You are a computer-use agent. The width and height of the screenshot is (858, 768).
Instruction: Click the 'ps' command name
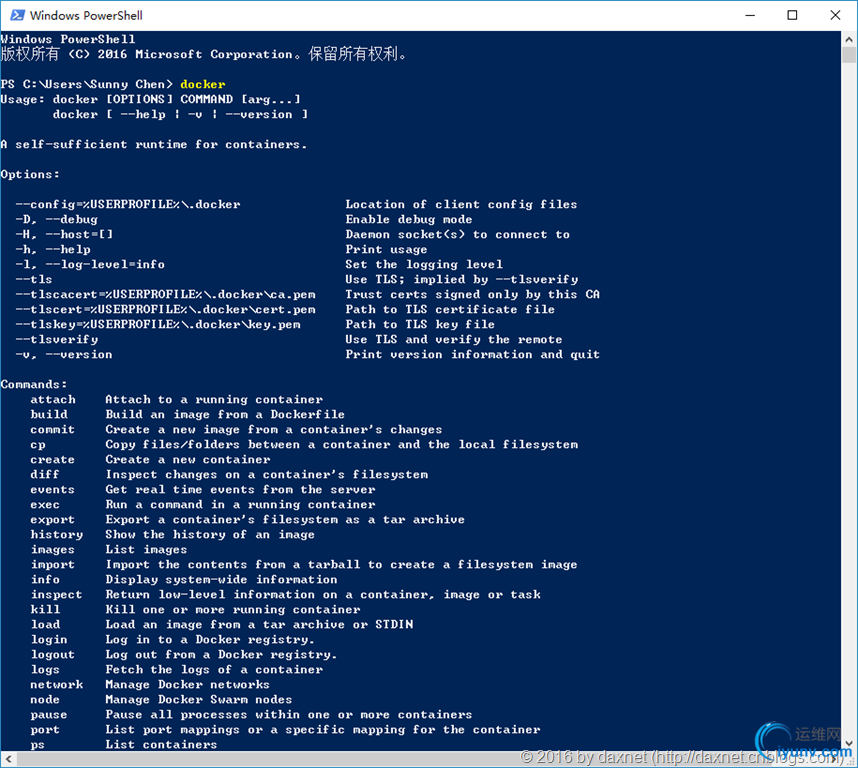tap(38, 745)
